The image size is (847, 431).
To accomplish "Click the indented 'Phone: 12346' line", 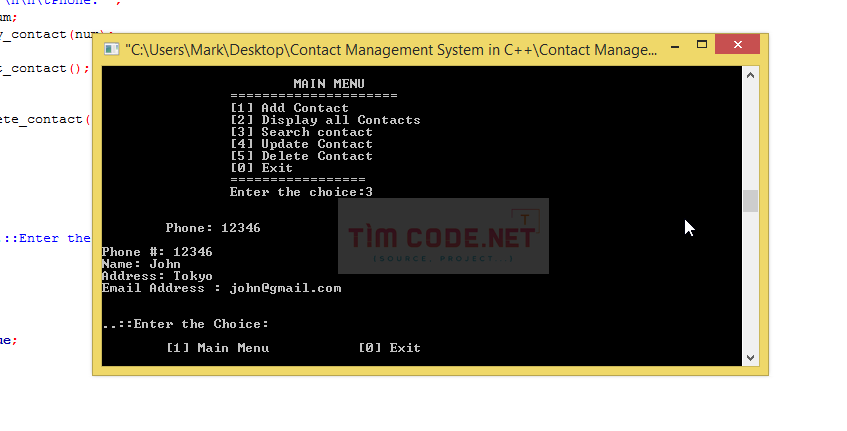I will coord(213,228).
